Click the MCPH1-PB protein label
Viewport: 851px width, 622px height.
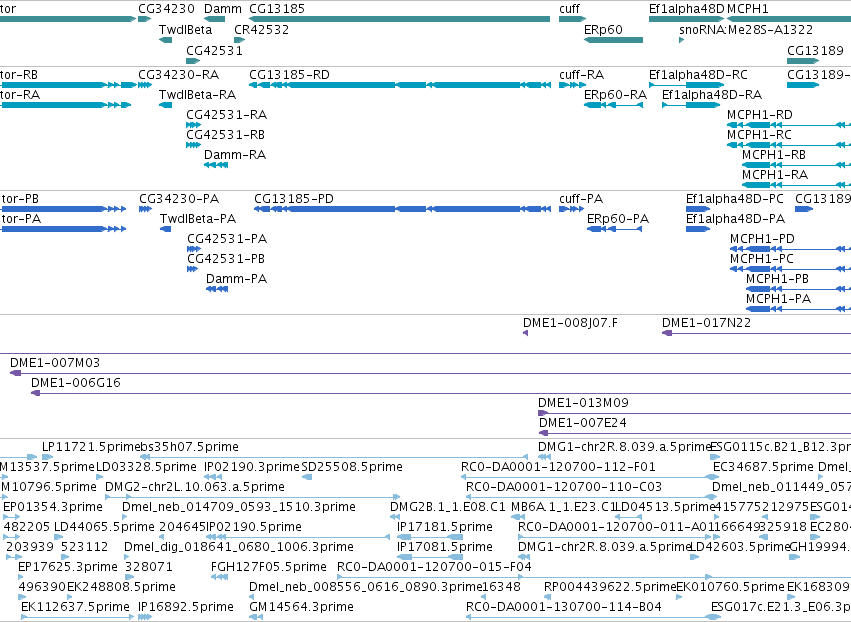(777, 279)
